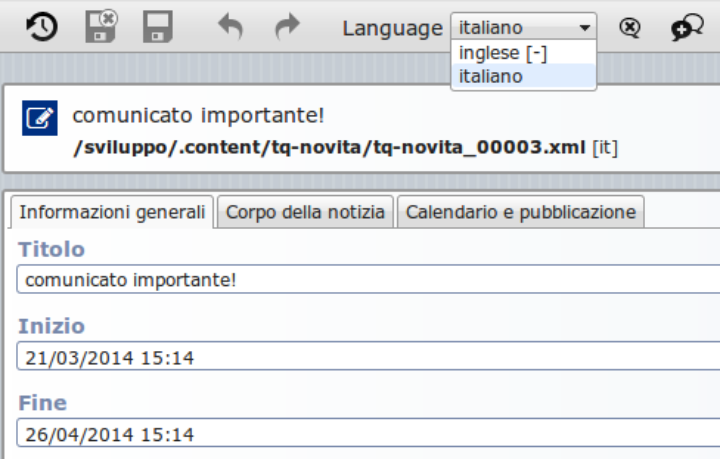Click the Language label in the toolbar
The image size is (720, 459).
pyautogui.click(x=393, y=28)
